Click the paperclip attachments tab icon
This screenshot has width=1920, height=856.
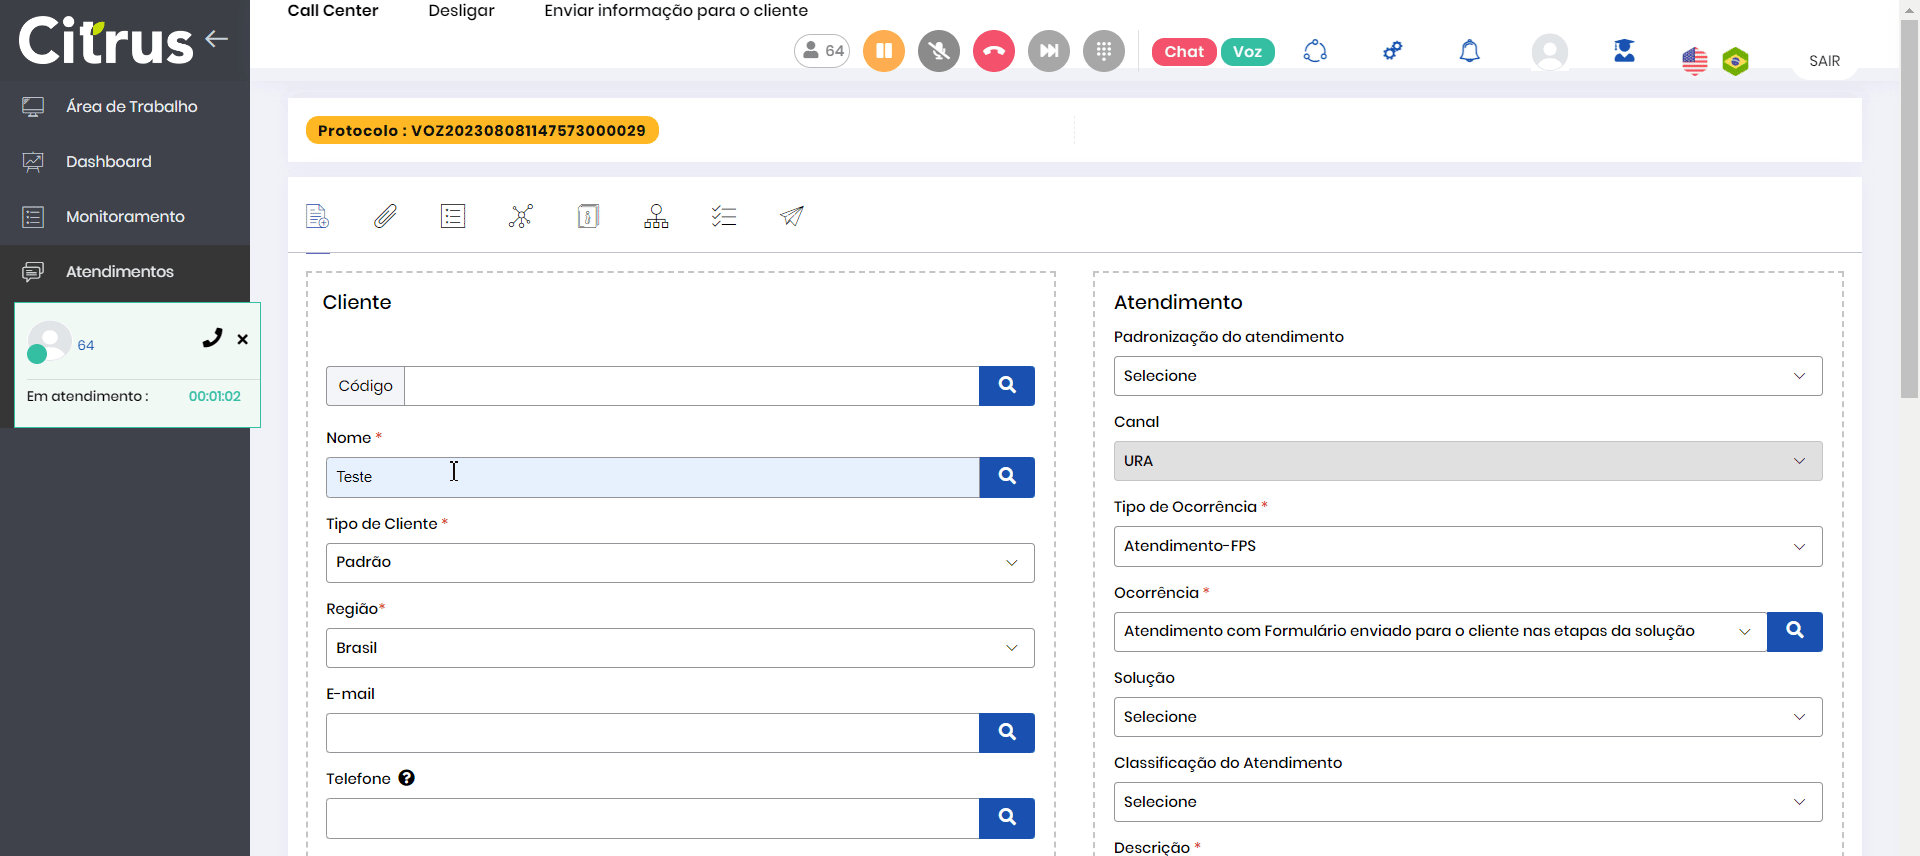point(385,216)
